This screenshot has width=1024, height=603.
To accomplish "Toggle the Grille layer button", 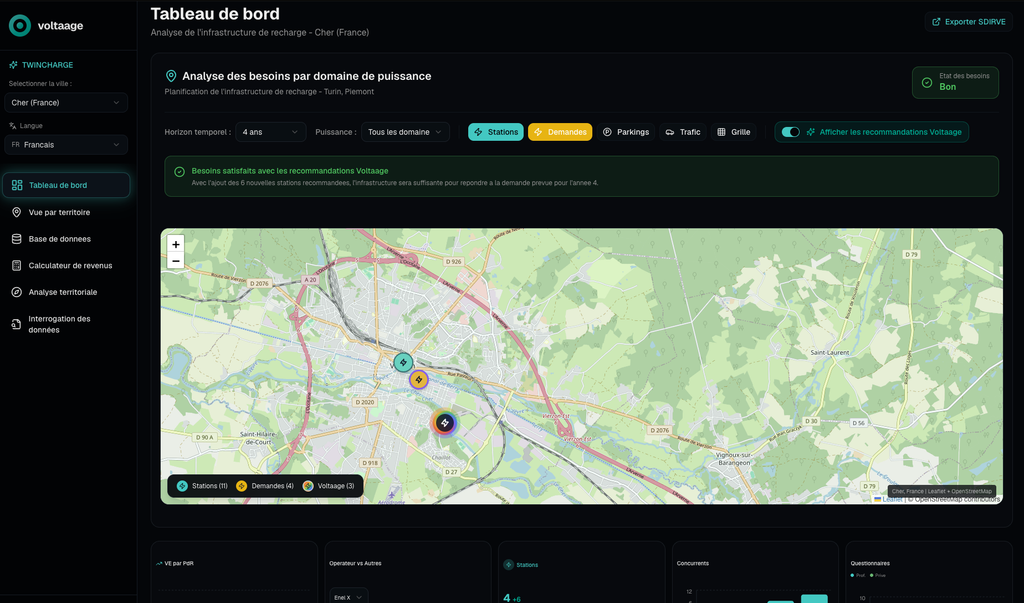I will [733, 132].
